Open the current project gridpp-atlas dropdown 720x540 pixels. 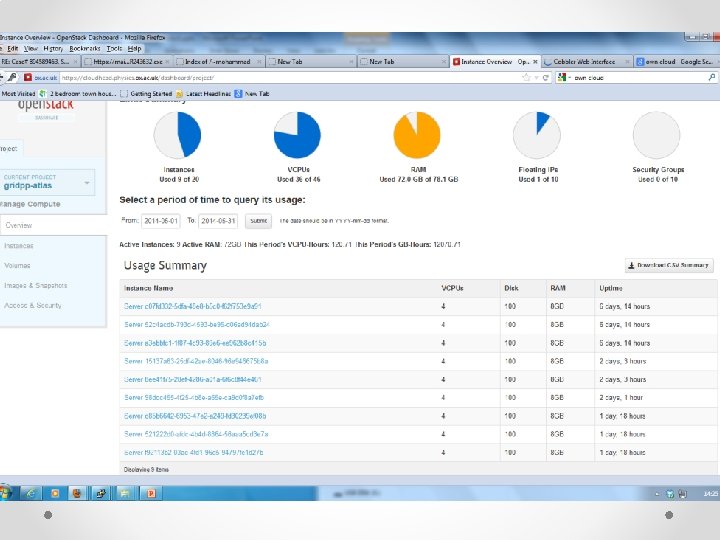coord(47,182)
